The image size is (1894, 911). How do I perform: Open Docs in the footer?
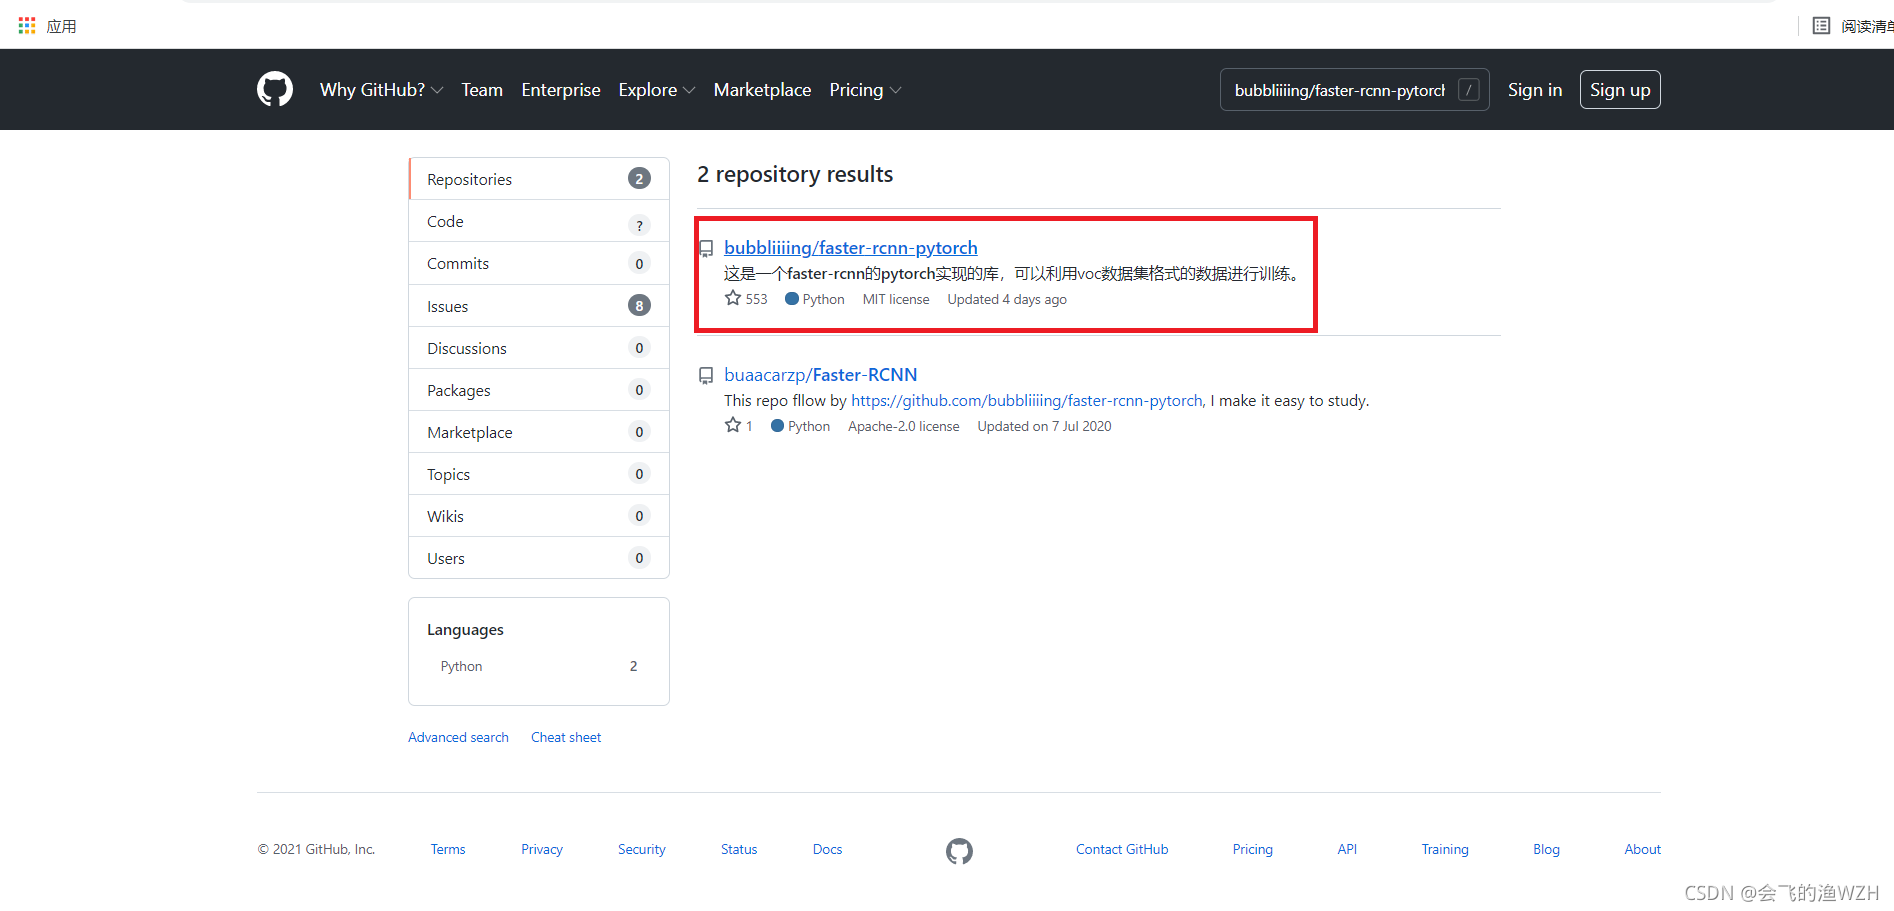[827, 849]
